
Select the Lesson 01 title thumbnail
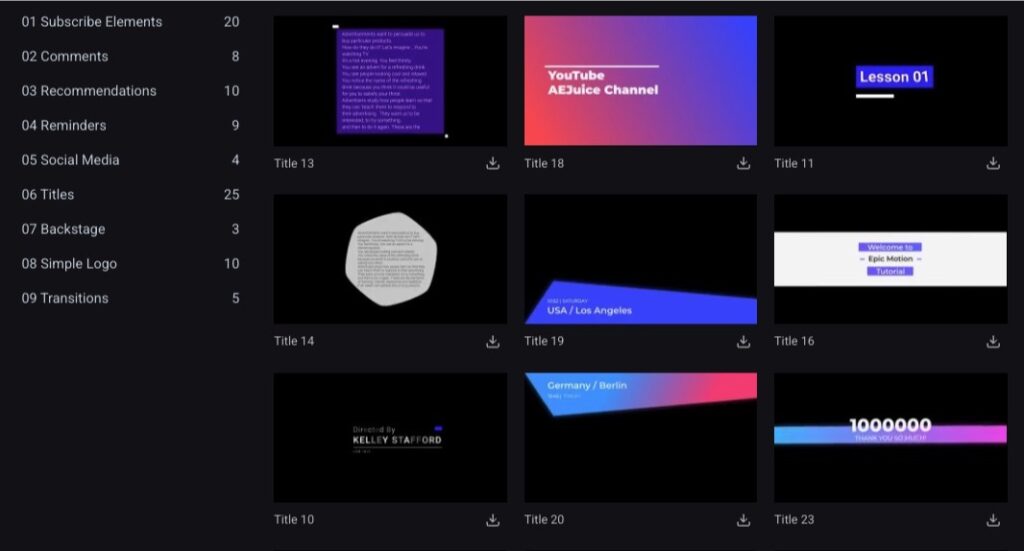(x=890, y=80)
